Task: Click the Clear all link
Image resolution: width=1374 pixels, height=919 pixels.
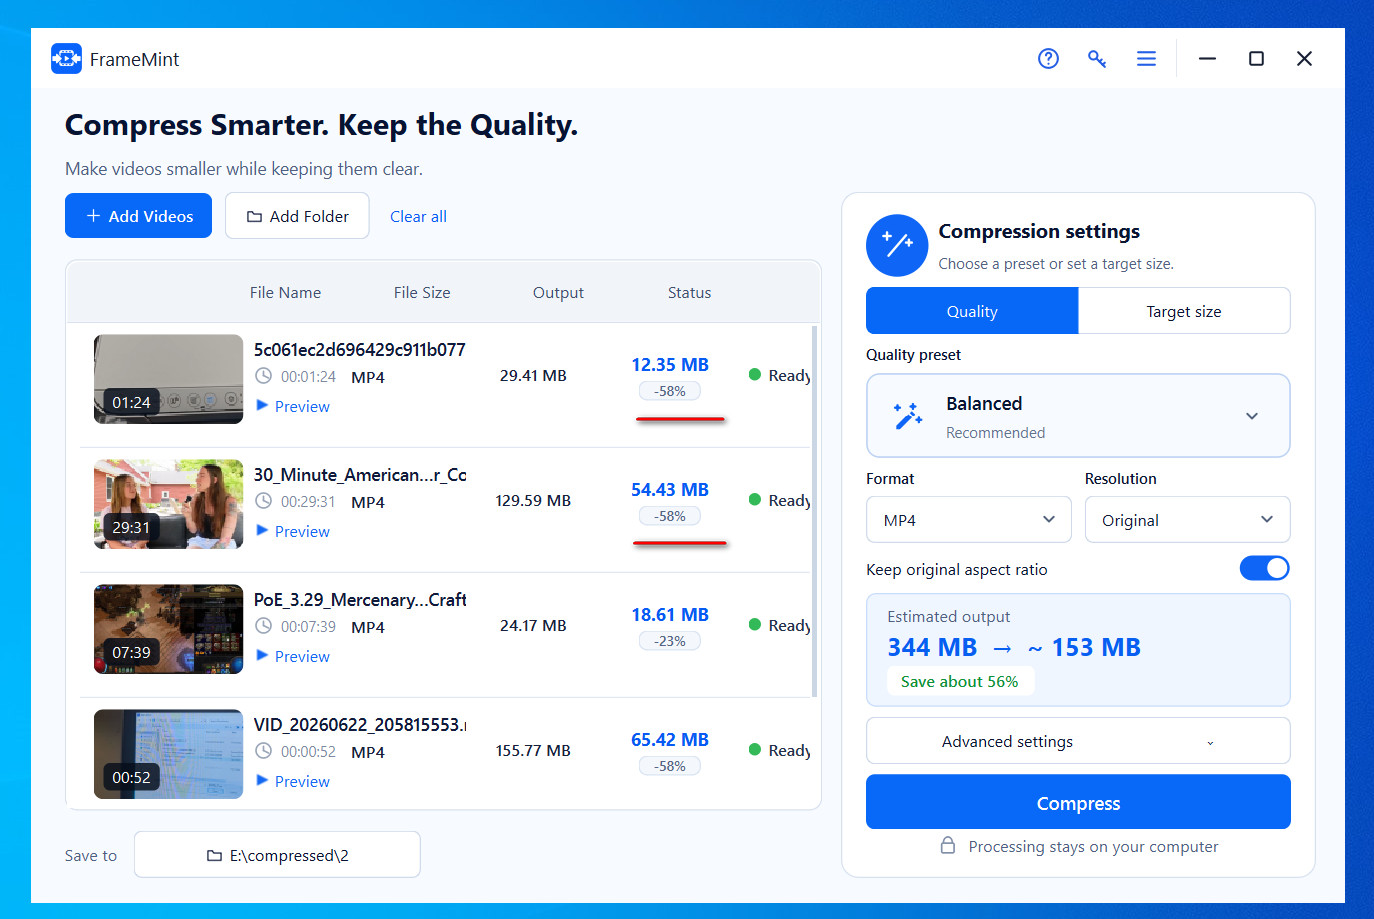Action: coord(418,217)
